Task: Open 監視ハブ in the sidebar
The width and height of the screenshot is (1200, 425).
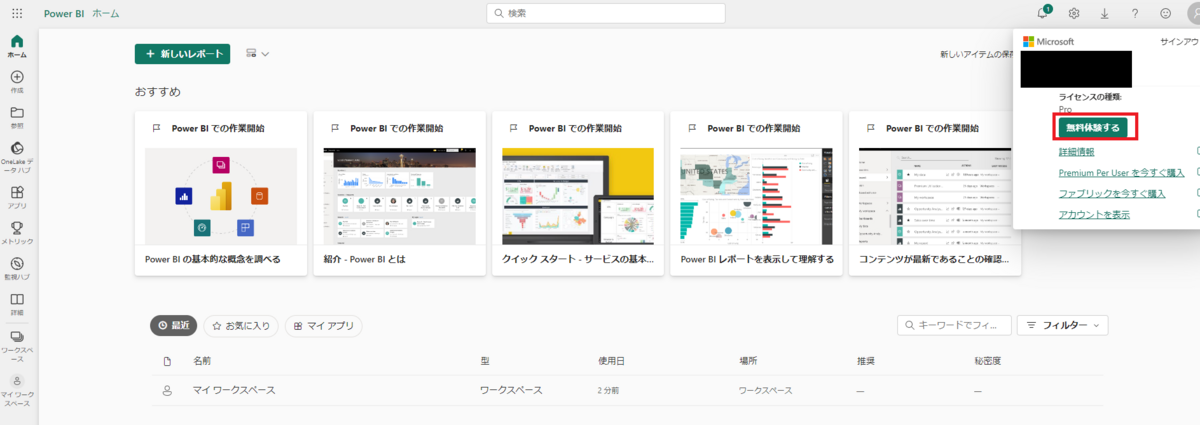Action: (17, 269)
